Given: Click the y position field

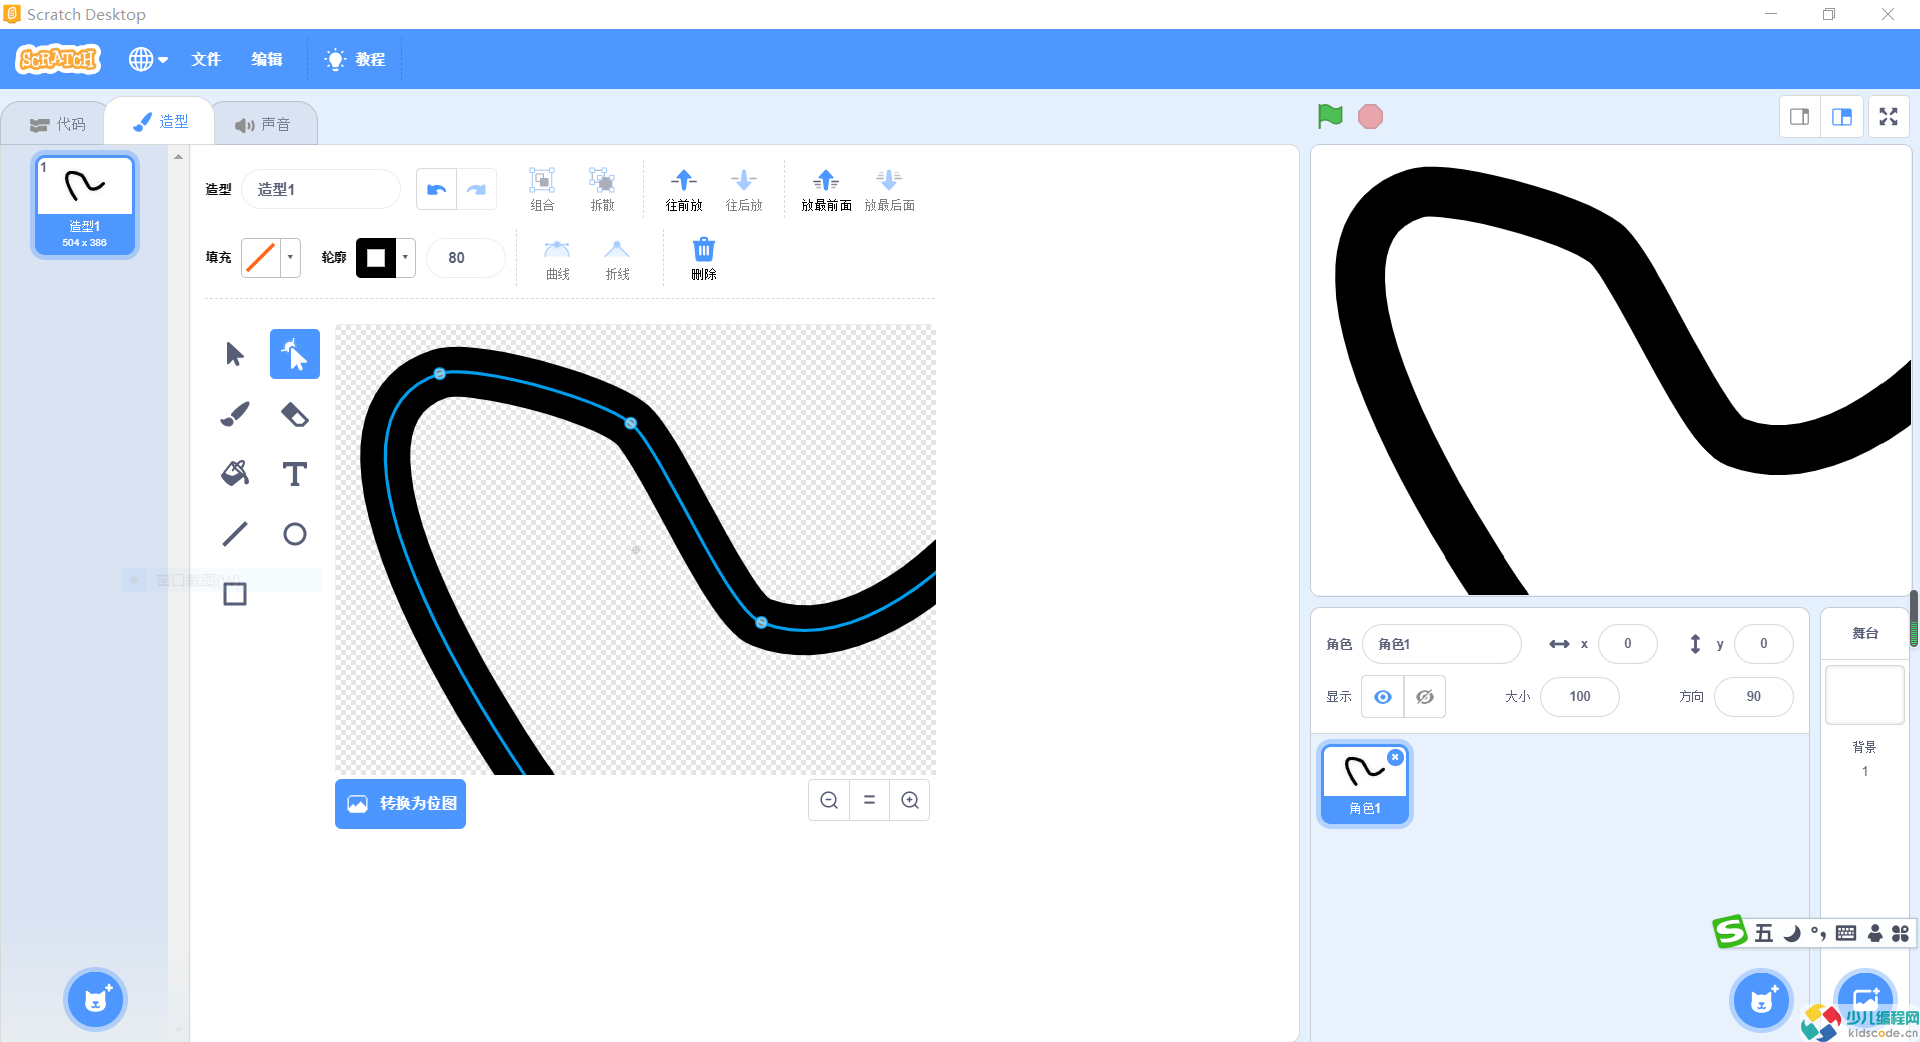Looking at the screenshot, I should click(1763, 644).
